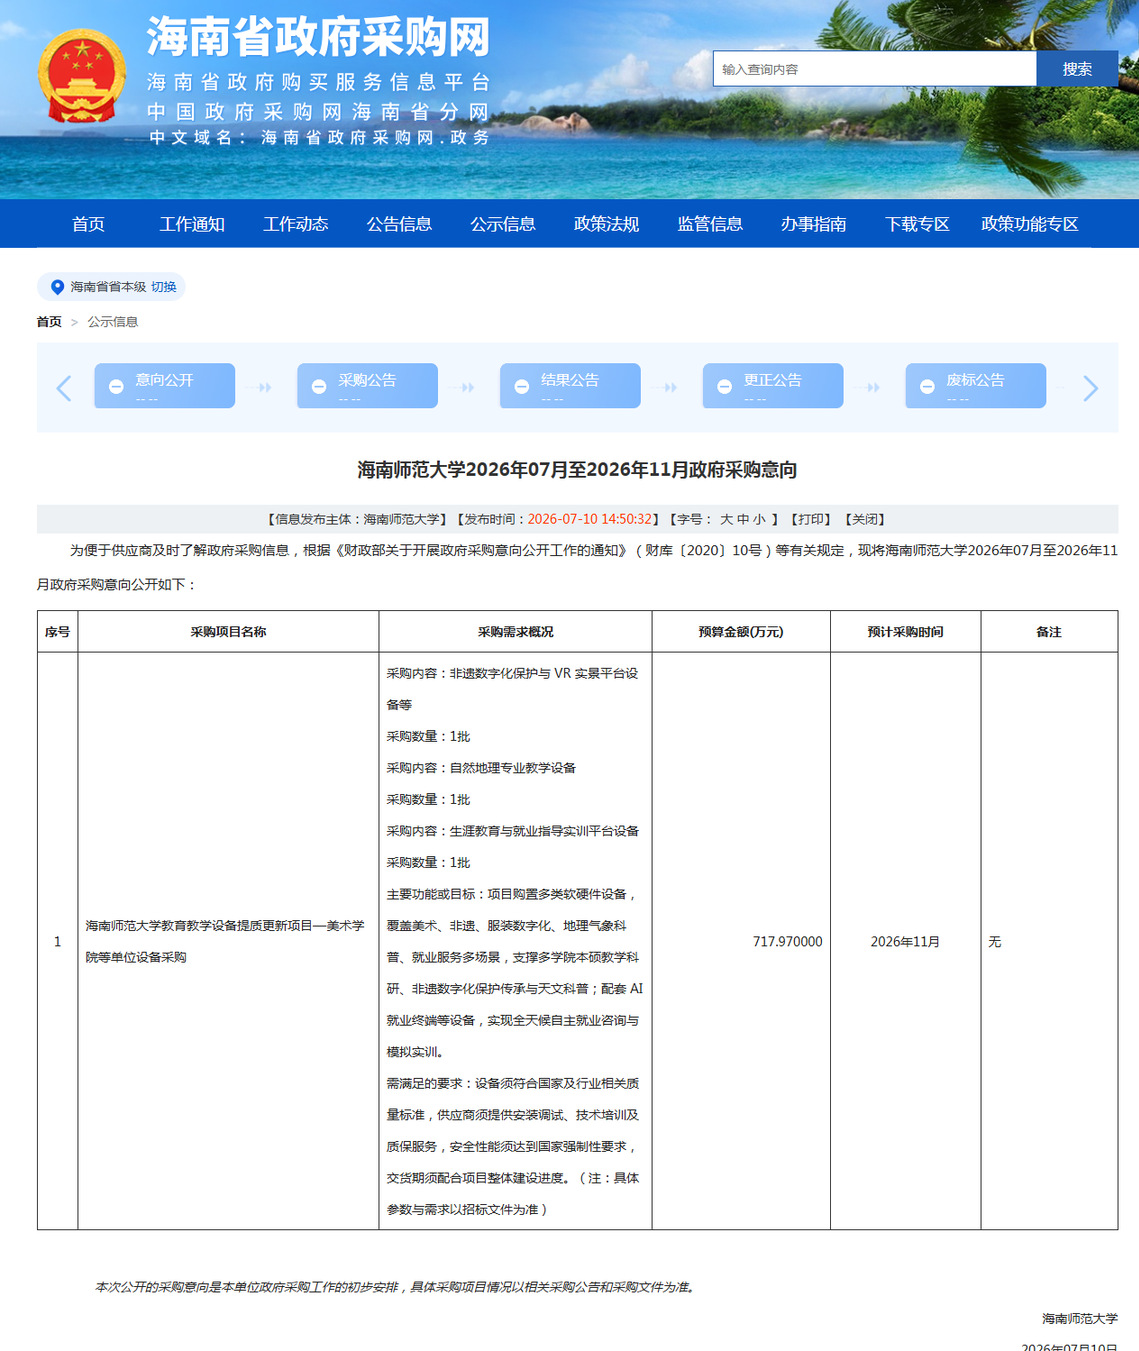Open the 政策功能专区 menu item
The image size is (1139, 1351).
tap(1030, 224)
